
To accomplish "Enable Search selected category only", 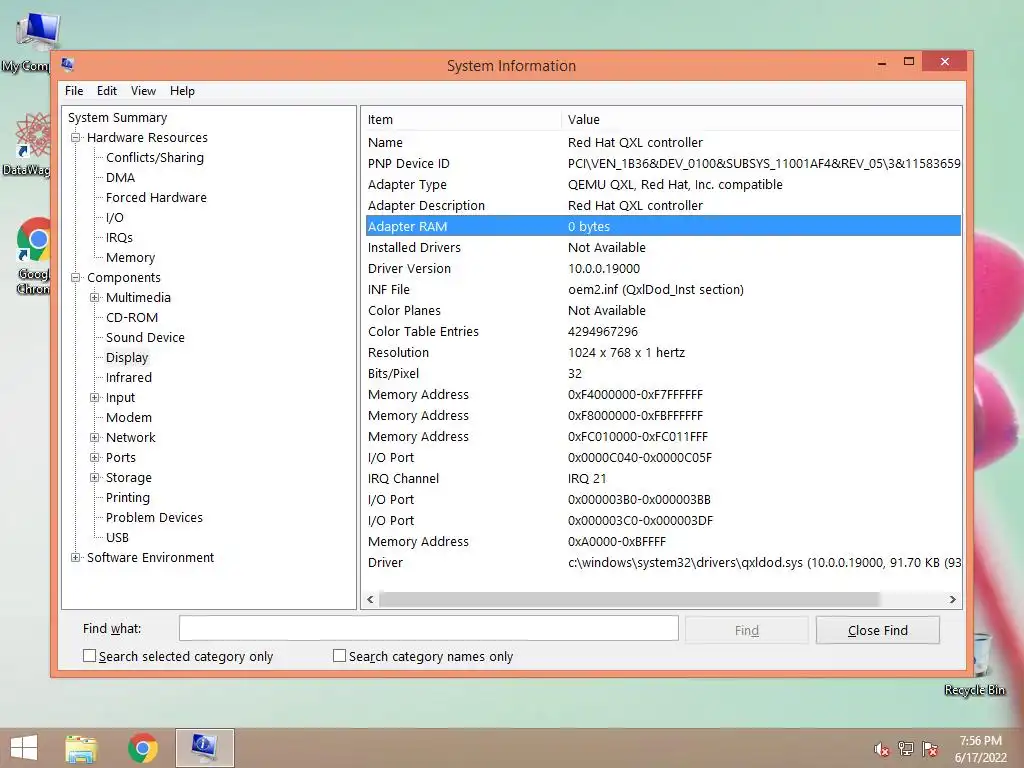I will point(89,656).
